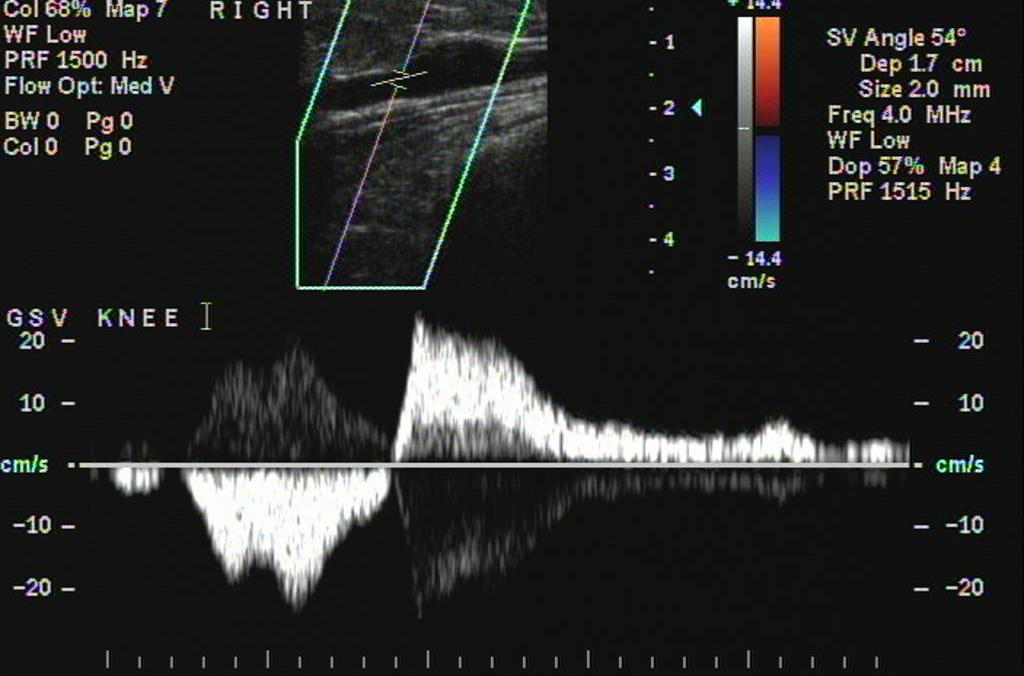This screenshot has width=1024, height=676.
Task: Click the Size 2.0 mm gate readout
Action: (924, 89)
